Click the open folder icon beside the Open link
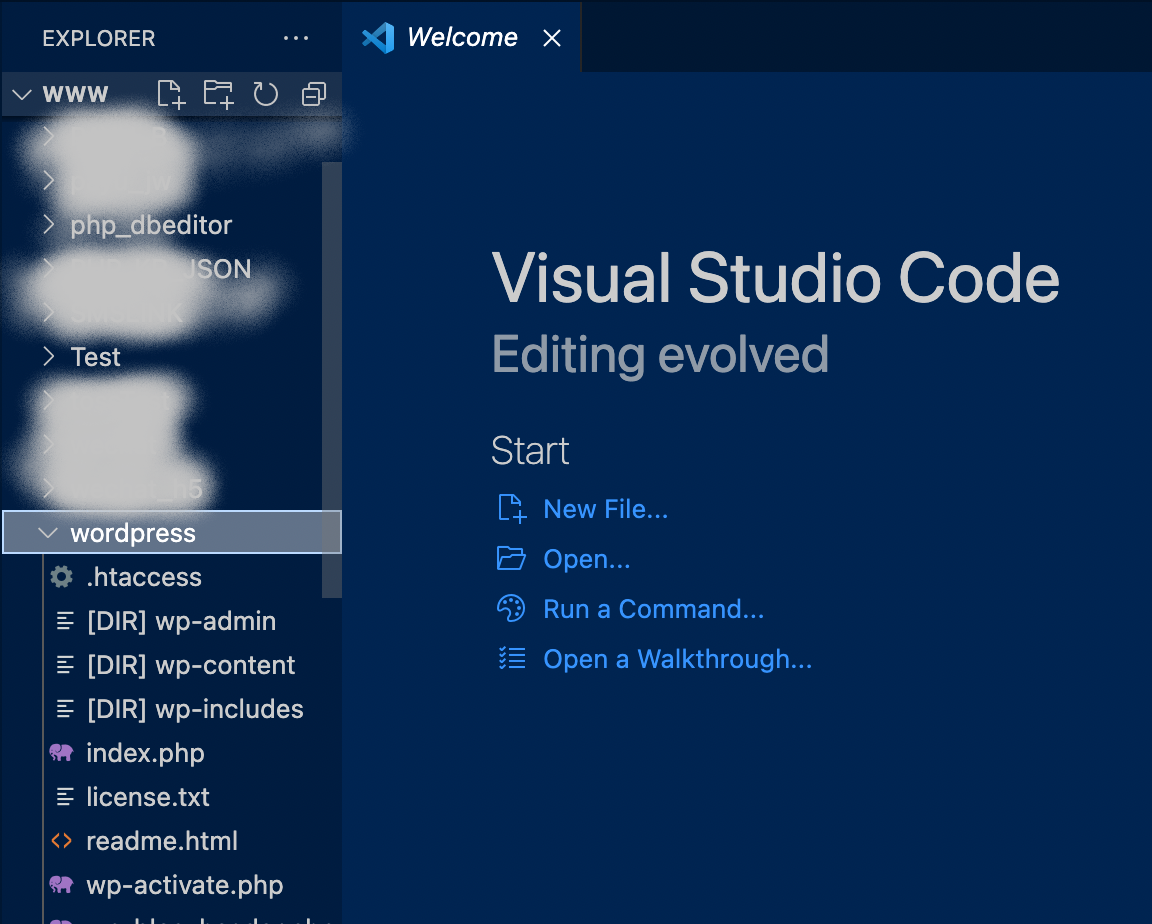The height and width of the screenshot is (924, 1152). (x=511, y=559)
